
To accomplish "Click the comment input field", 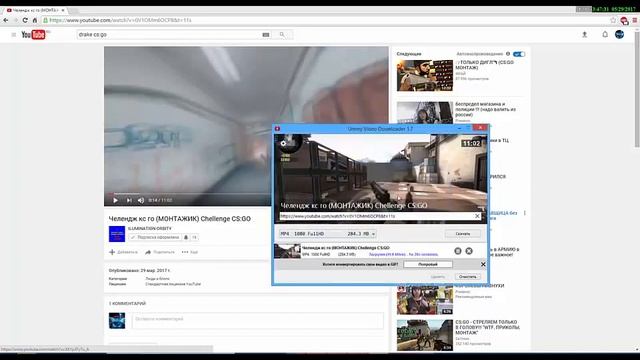I will click(x=258, y=320).
